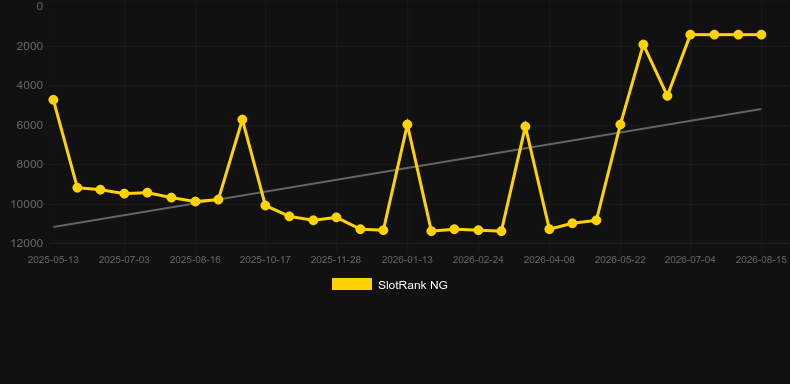Select the last data point at 2026-08-15

click(761, 34)
